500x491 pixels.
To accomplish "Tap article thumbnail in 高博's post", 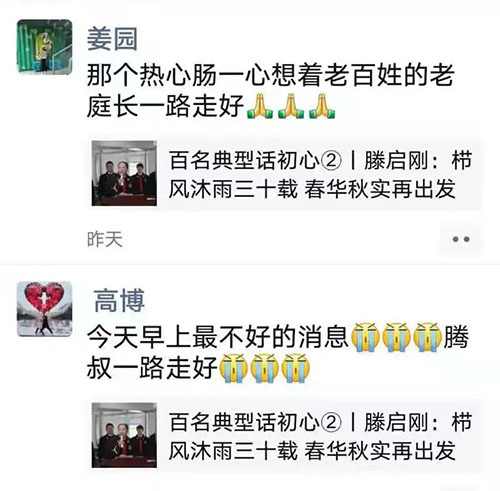I will (124, 435).
